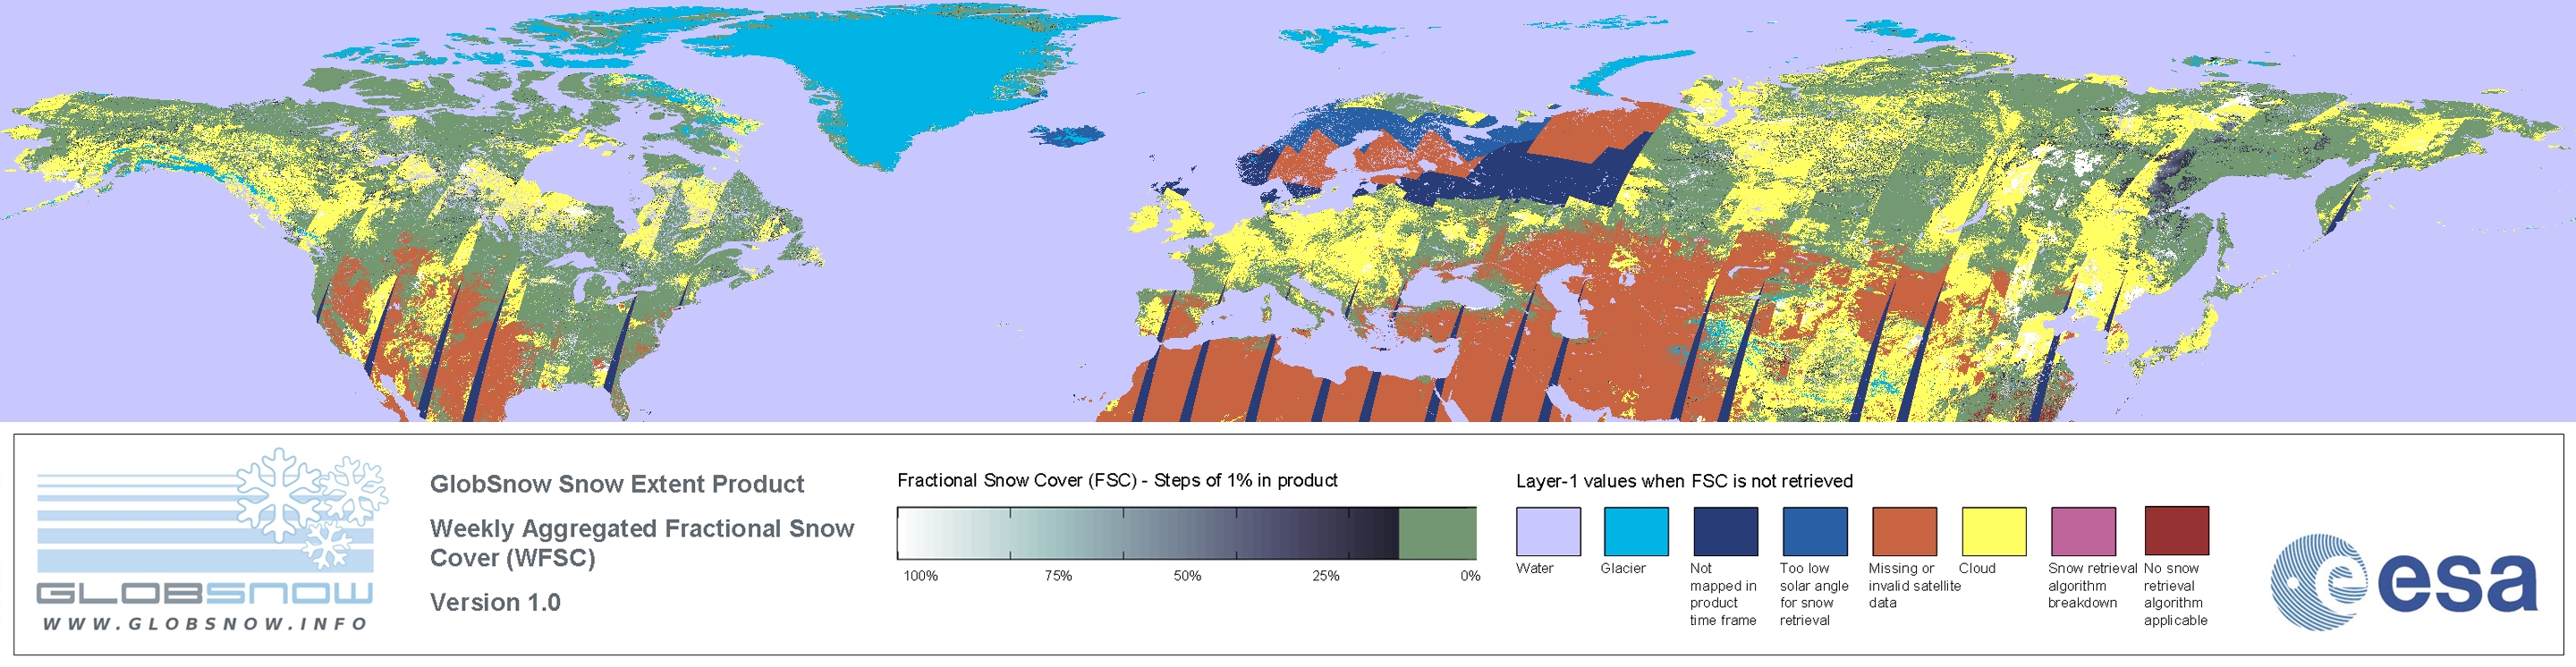Click the 'Water' legend label
The height and width of the screenshot is (667, 2576).
click(x=1535, y=568)
